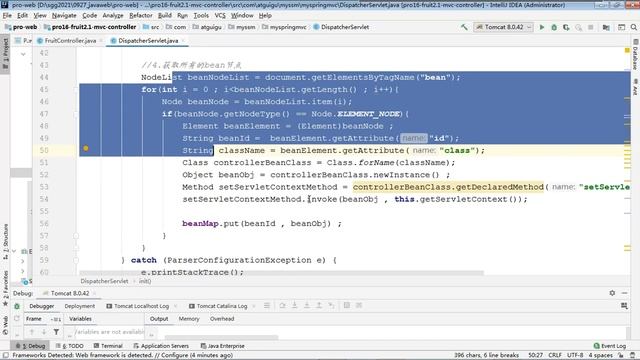The width and height of the screenshot is (640, 360).
Task: Click the fold marker at line 59
Action: [x=76, y=260]
